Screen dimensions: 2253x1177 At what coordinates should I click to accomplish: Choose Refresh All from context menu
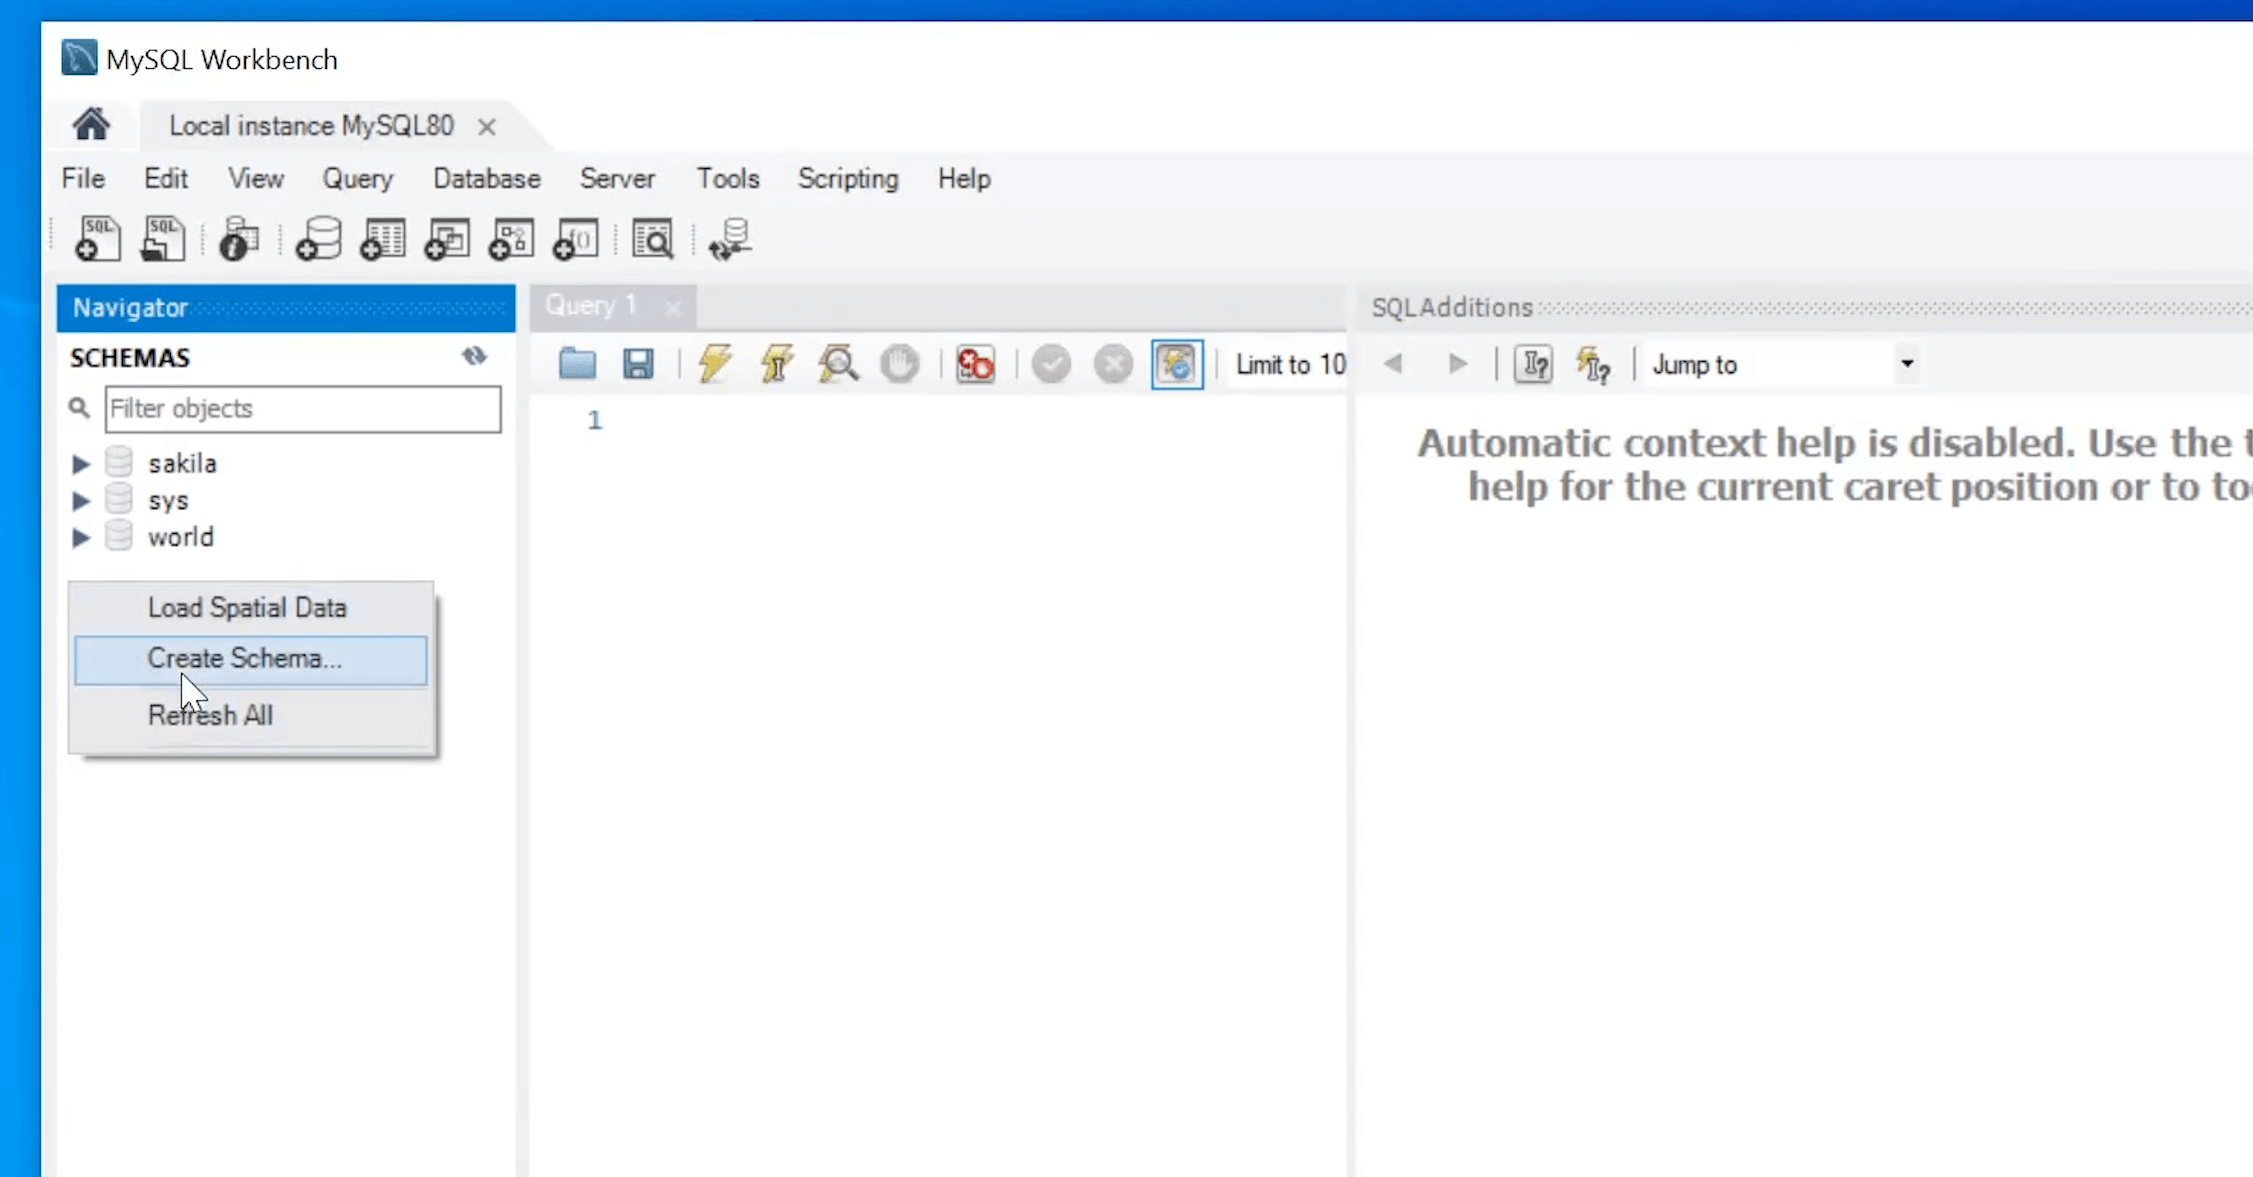click(251, 715)
